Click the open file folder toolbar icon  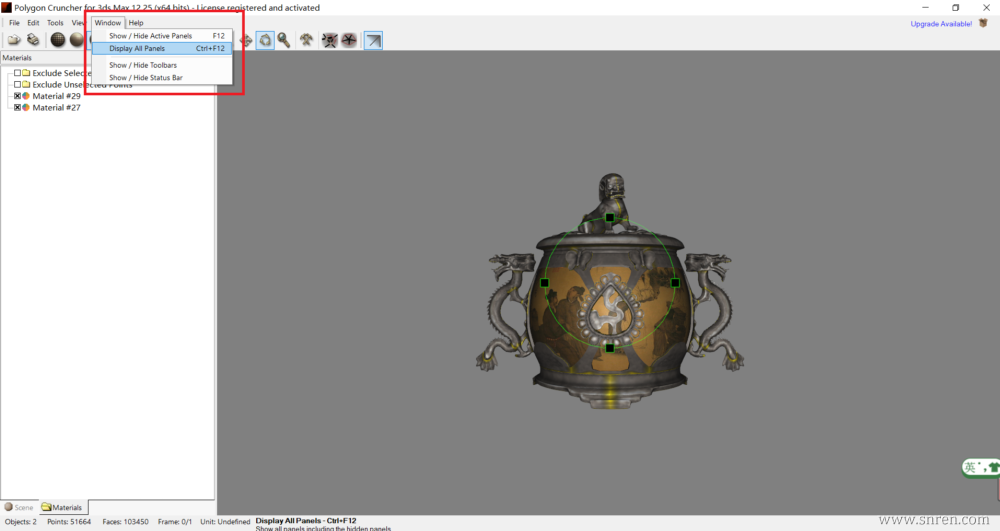pos(14,40)
